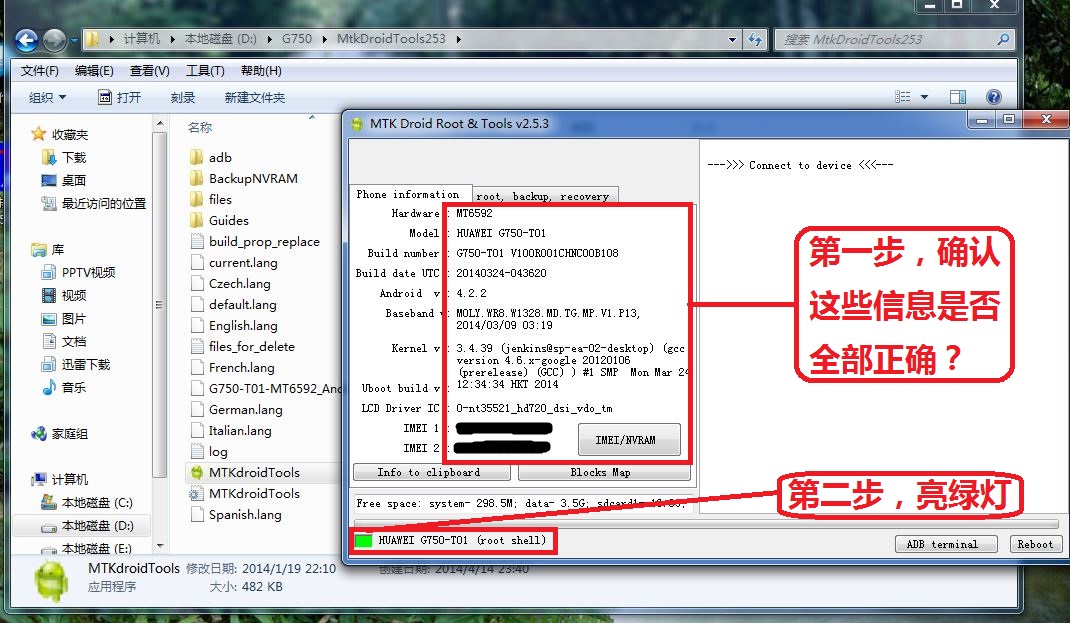Select the 文档 library

pyautogui.click(x=64, y=341)
